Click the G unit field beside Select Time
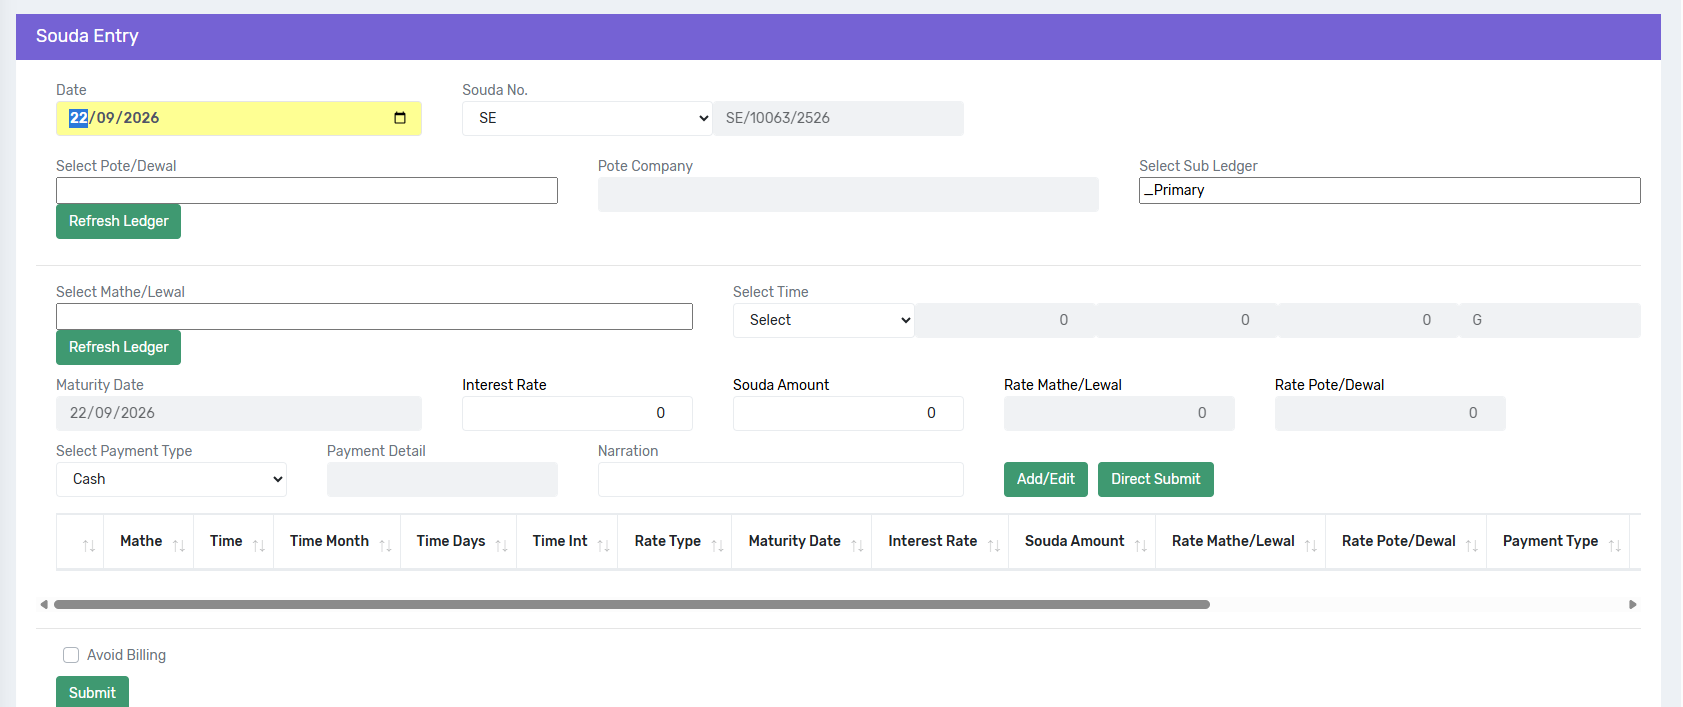Screen dimensions: 1683x707 click(1550, 320)
